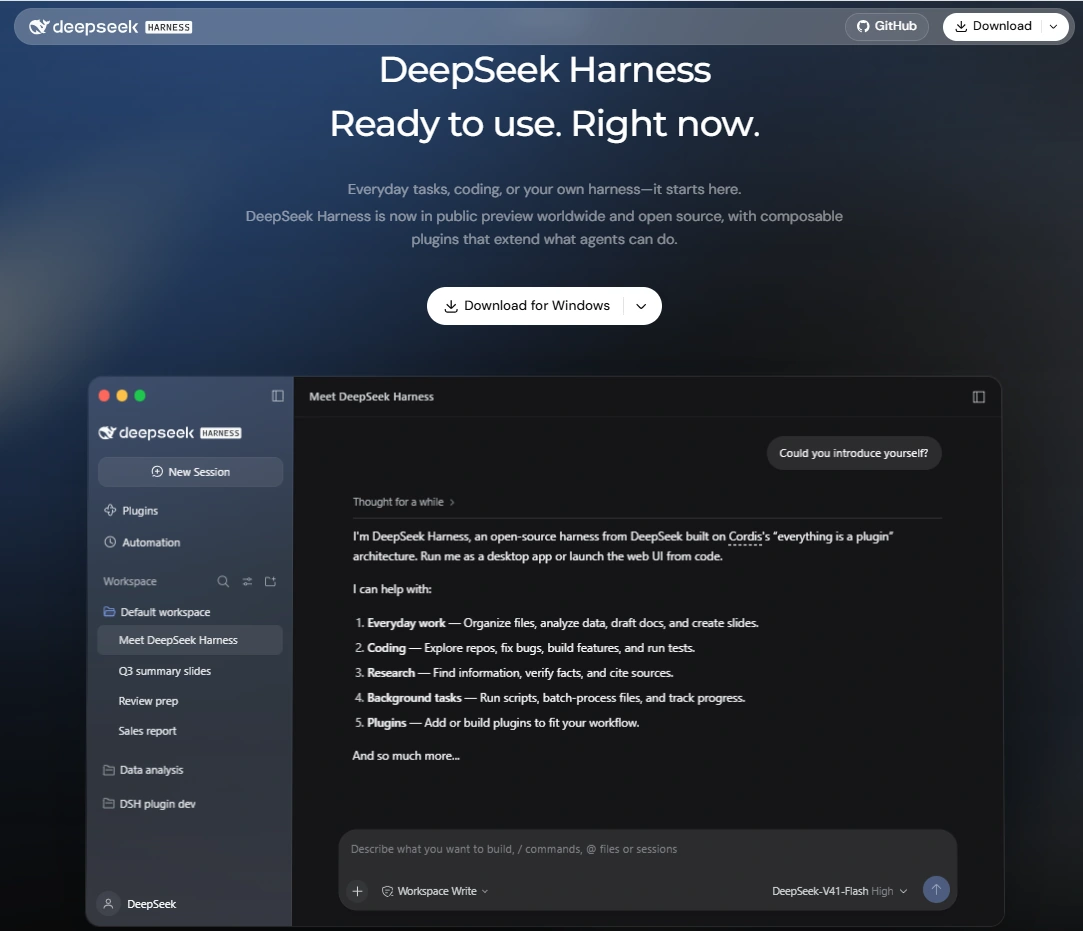This screenshot has width=1083, height=931.
Task: Click Download for Windows button
Action: coord(527,306)
